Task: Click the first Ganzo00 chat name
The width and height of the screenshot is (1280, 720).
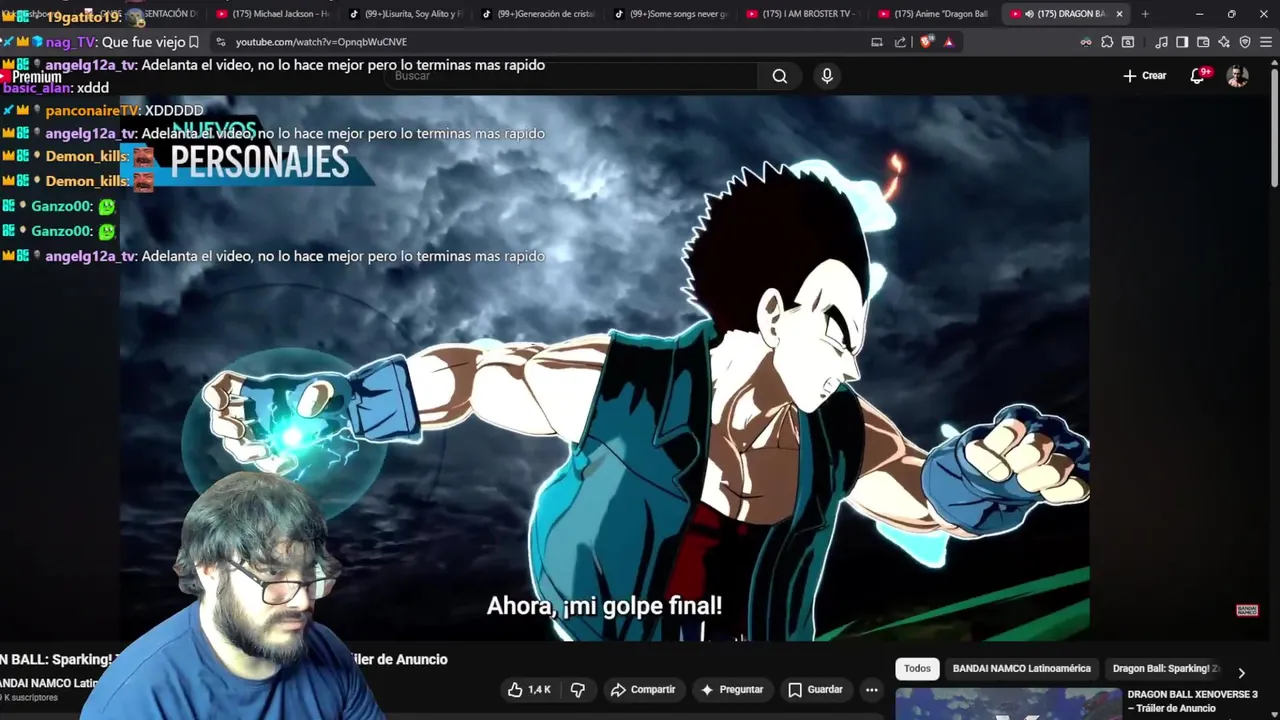Action: [x=62, y=207]
